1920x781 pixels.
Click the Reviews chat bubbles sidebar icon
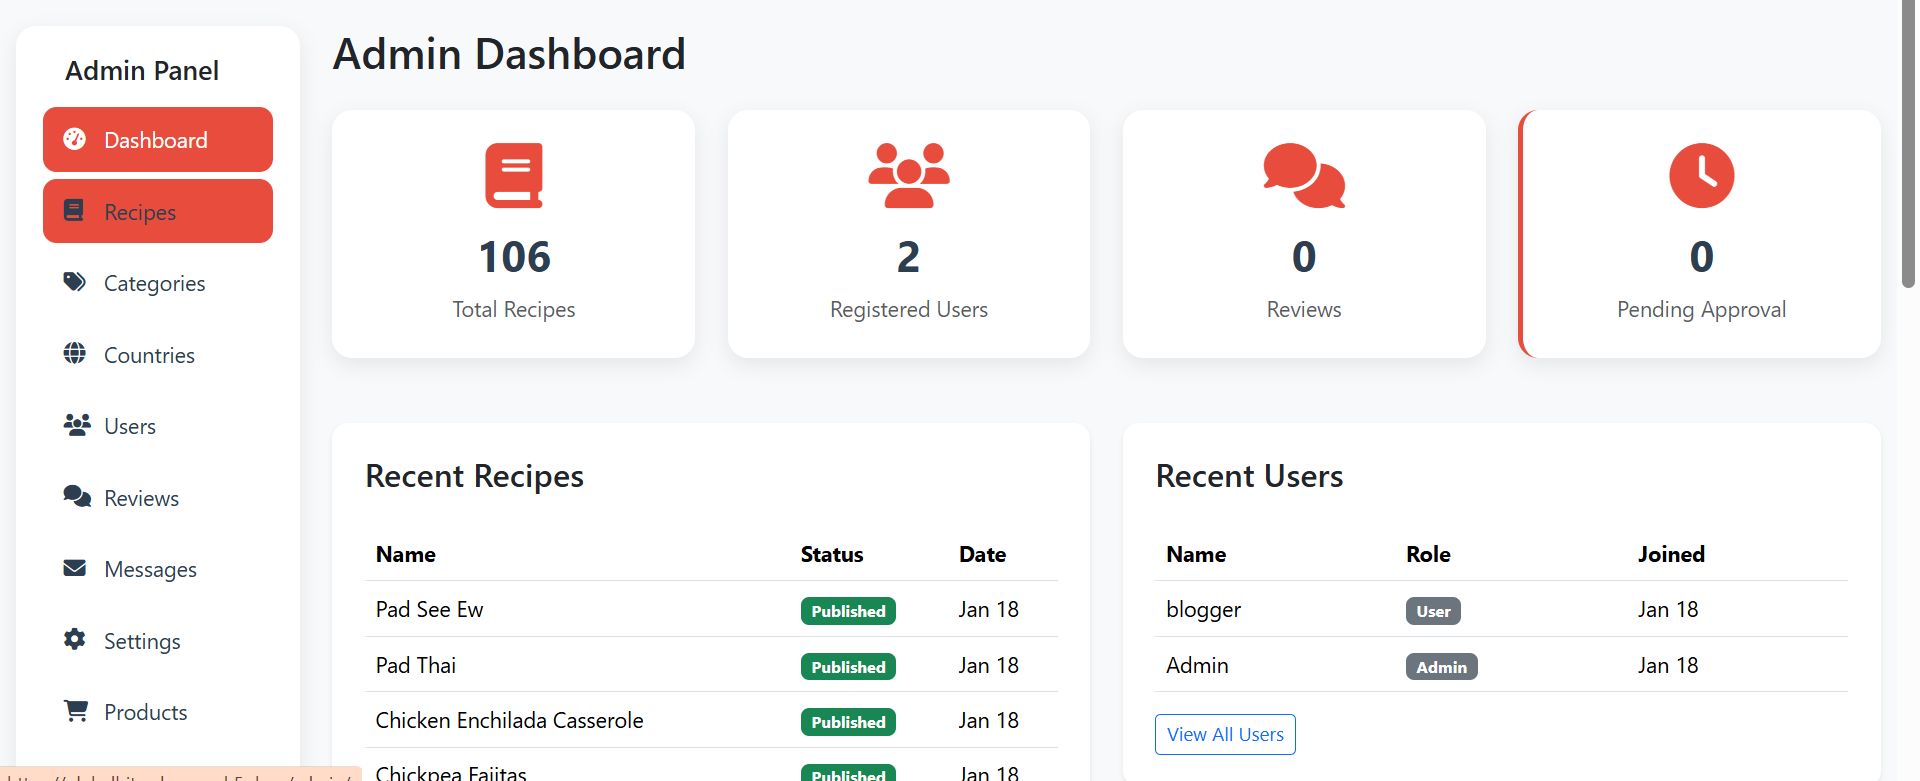(77, 497)
